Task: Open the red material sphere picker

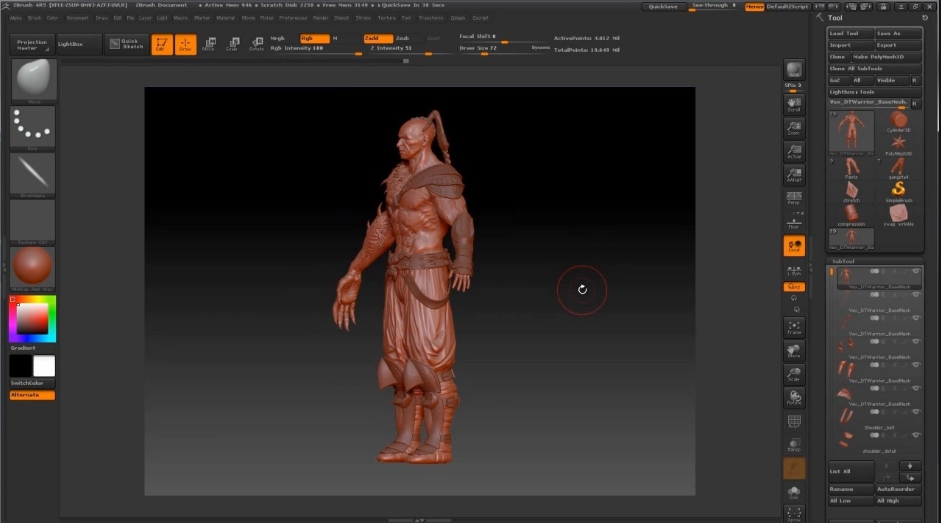Action: click(33, 267)
